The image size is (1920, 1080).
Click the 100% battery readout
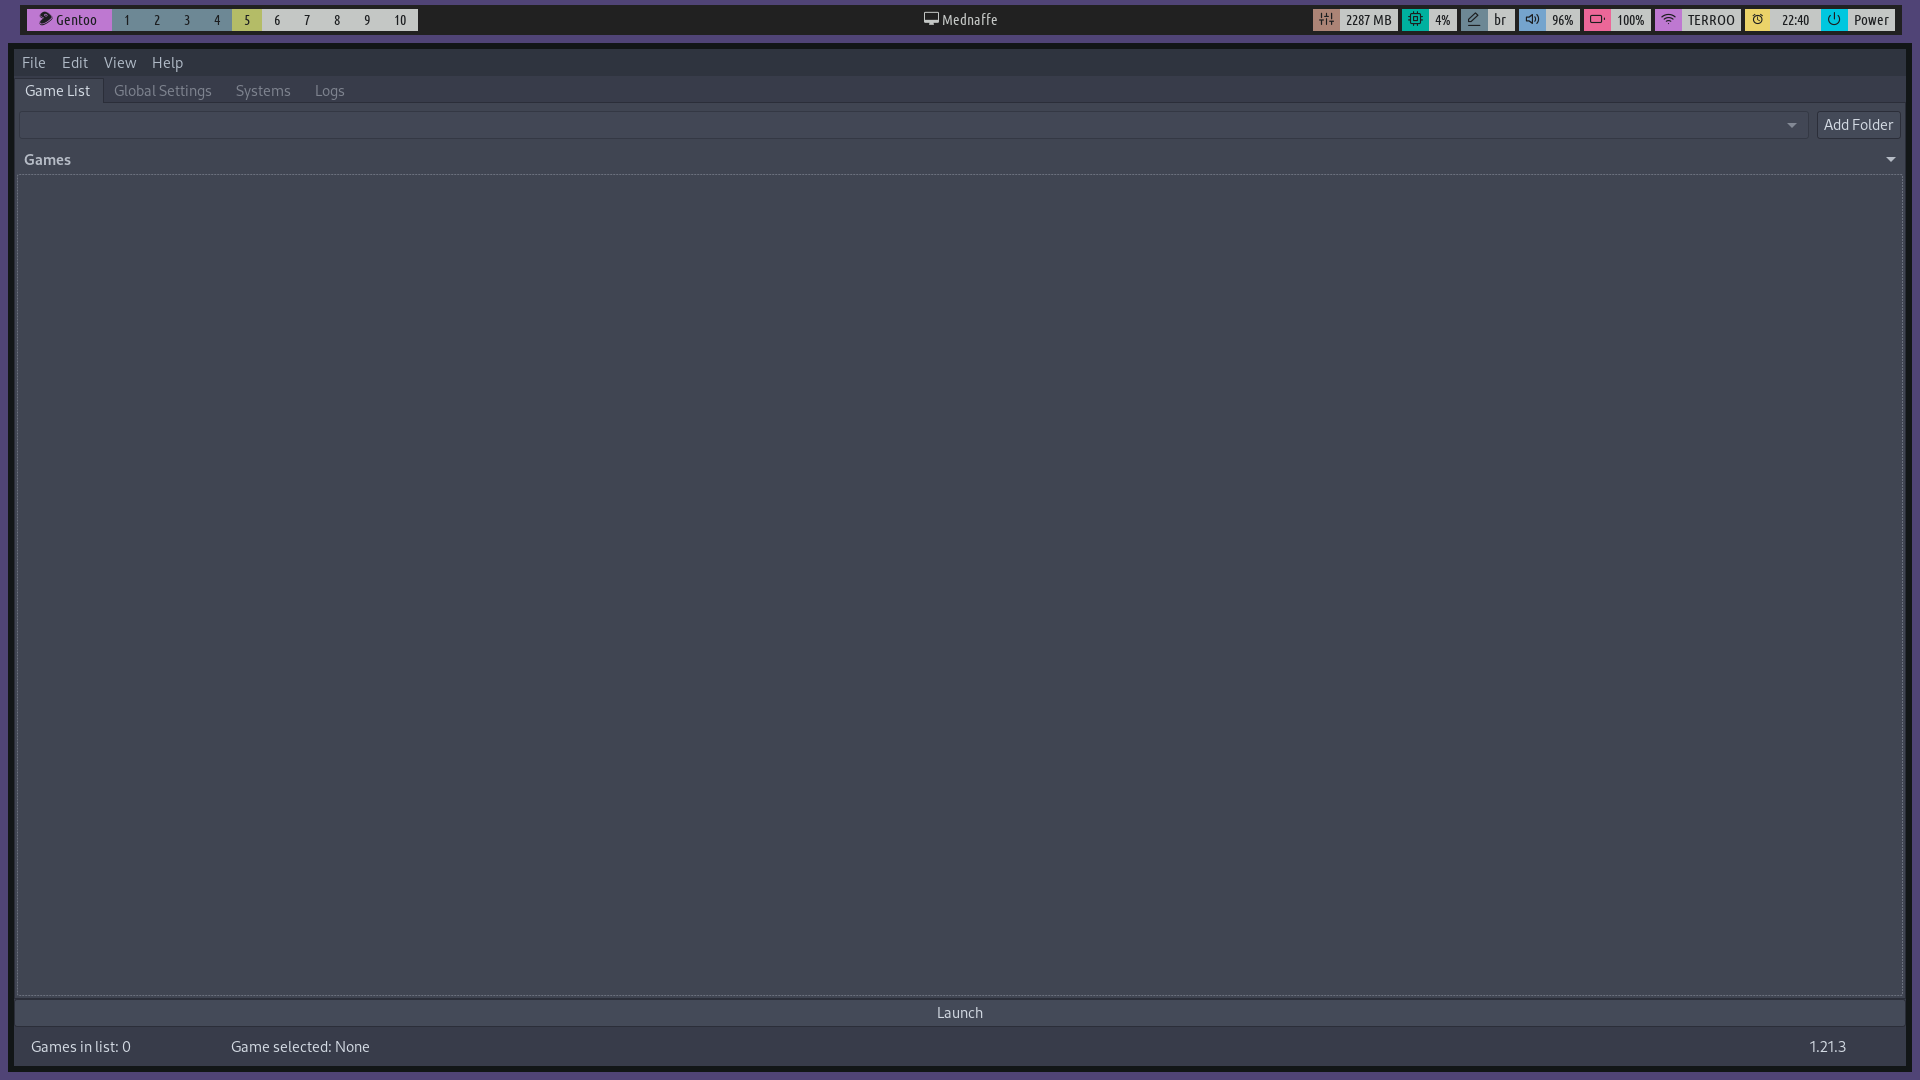(x=1630, y=20)
